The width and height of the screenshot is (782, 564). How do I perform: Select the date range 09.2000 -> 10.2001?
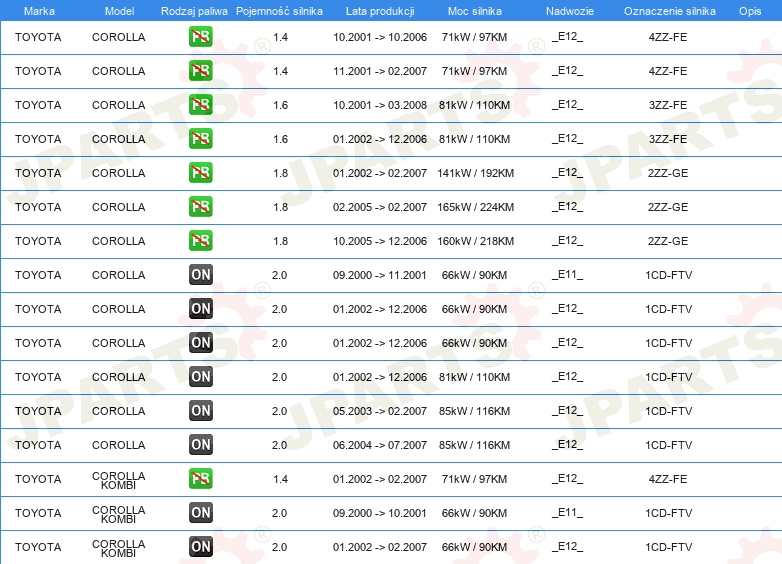(x=380, y=513)
